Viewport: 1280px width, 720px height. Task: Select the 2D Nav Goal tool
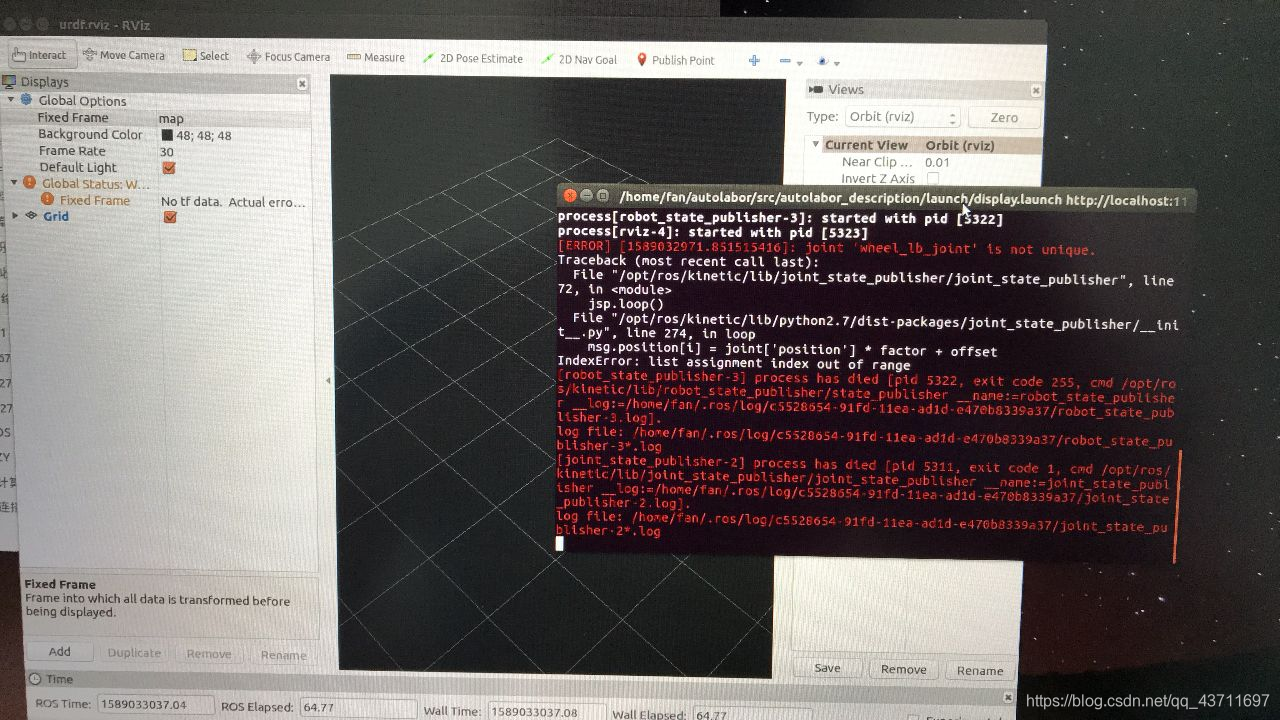579,59
